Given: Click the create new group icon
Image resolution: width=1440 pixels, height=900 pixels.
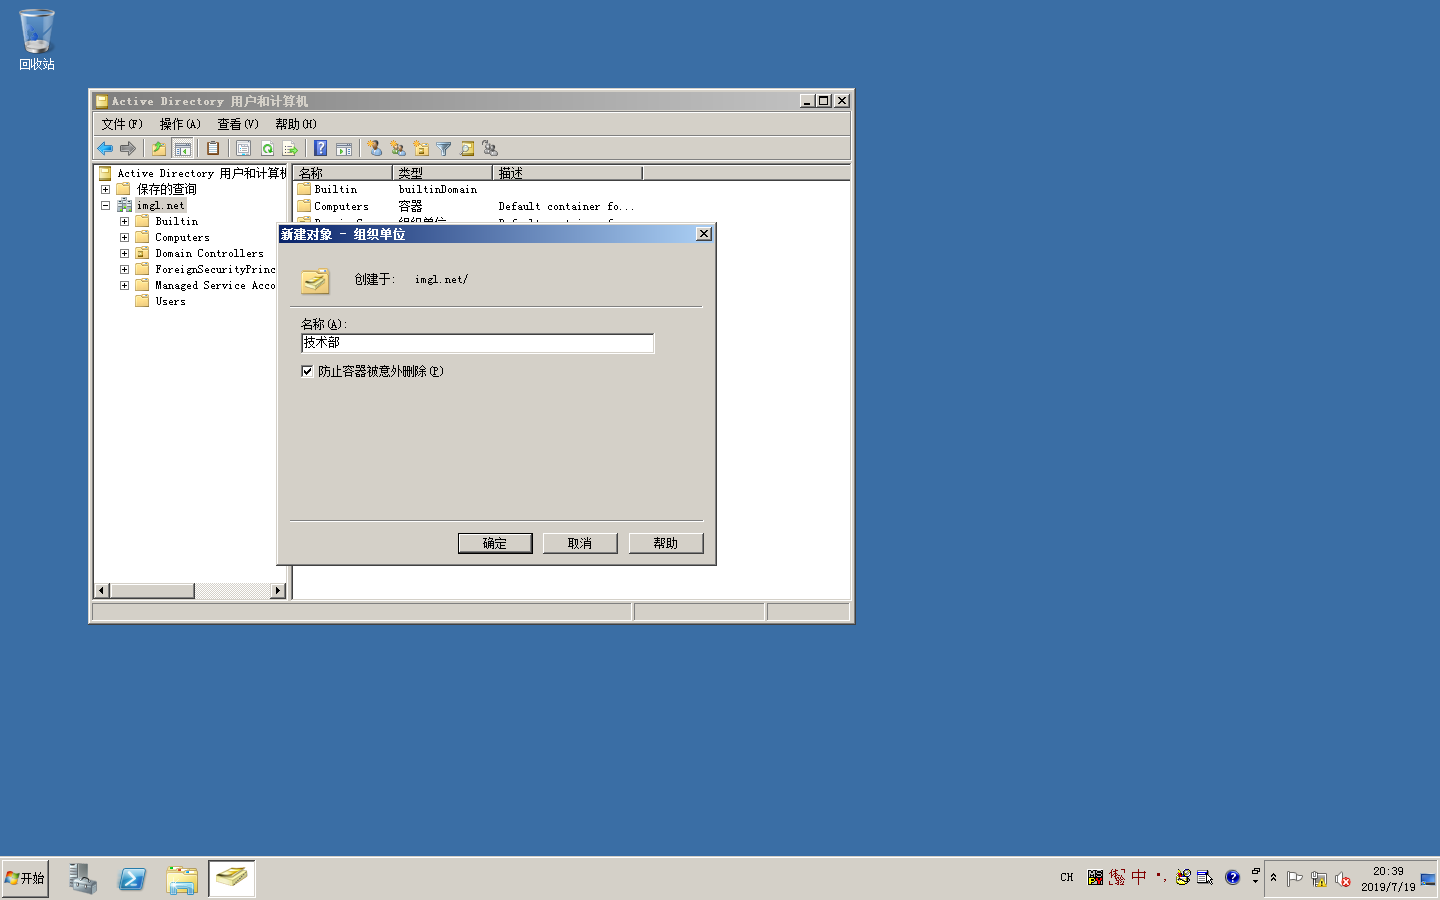Looking at the screenshot, I should tap(398, 149).
